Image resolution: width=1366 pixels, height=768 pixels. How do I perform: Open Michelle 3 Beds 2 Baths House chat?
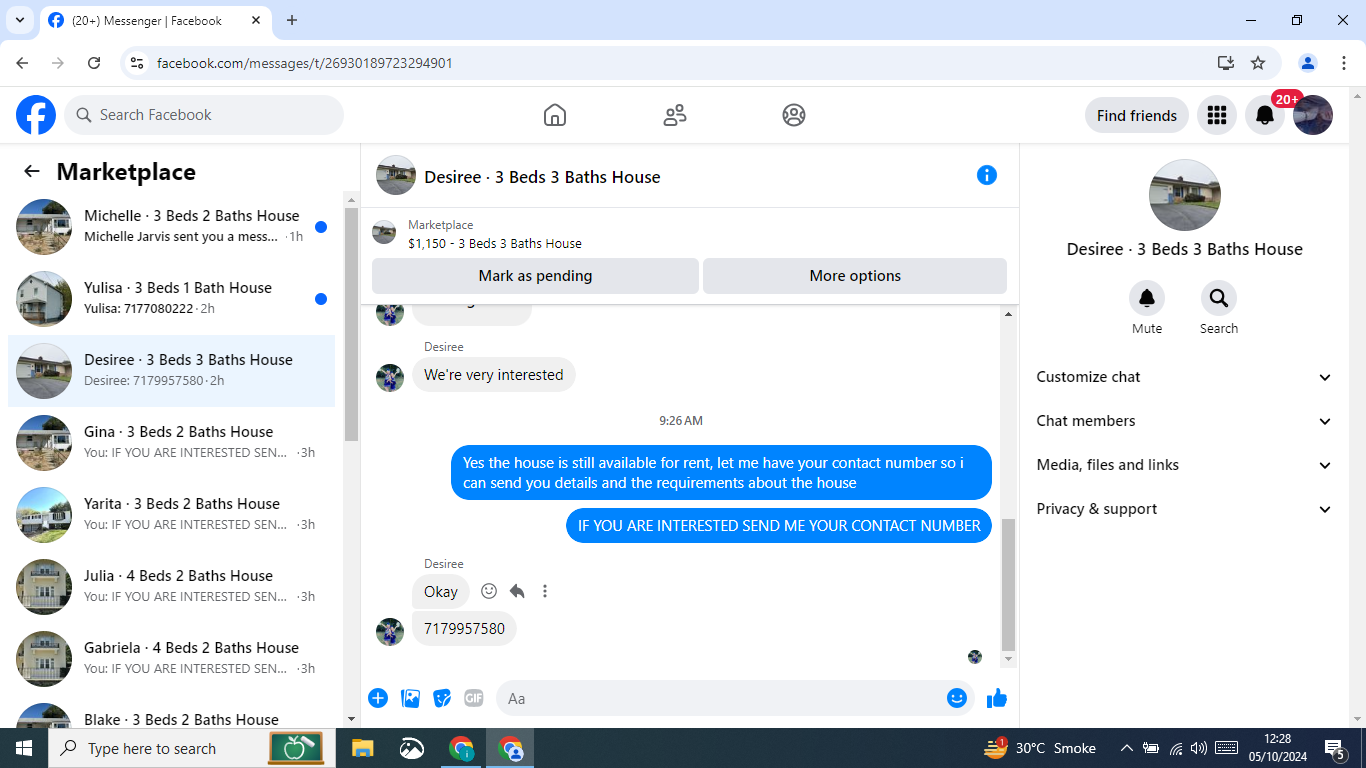tap(172, 227)
